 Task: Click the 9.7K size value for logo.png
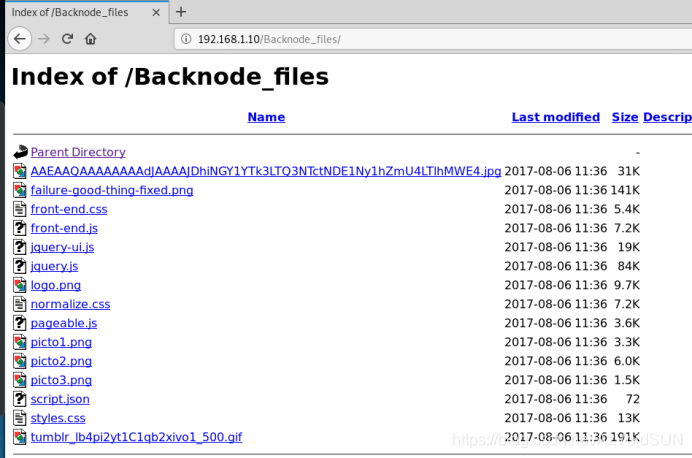pyautogui.click(x=627, y=285)
